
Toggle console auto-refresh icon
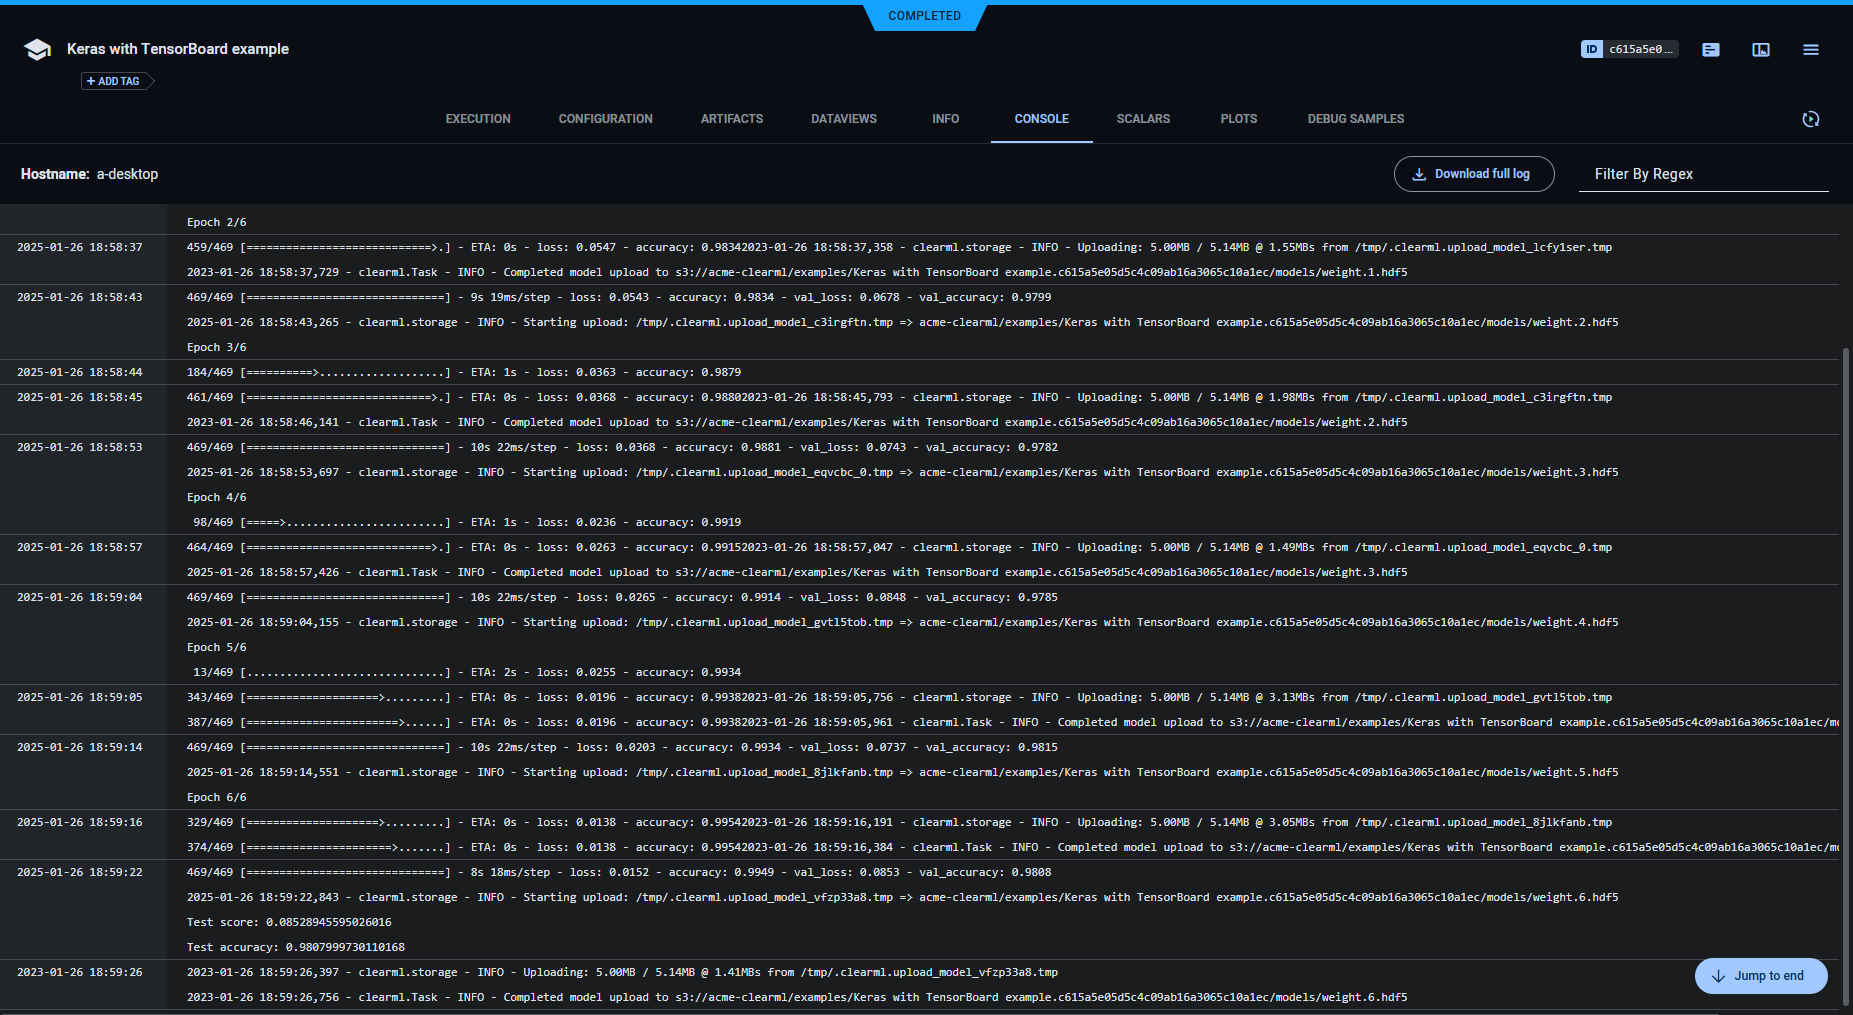coord(1811,119)
